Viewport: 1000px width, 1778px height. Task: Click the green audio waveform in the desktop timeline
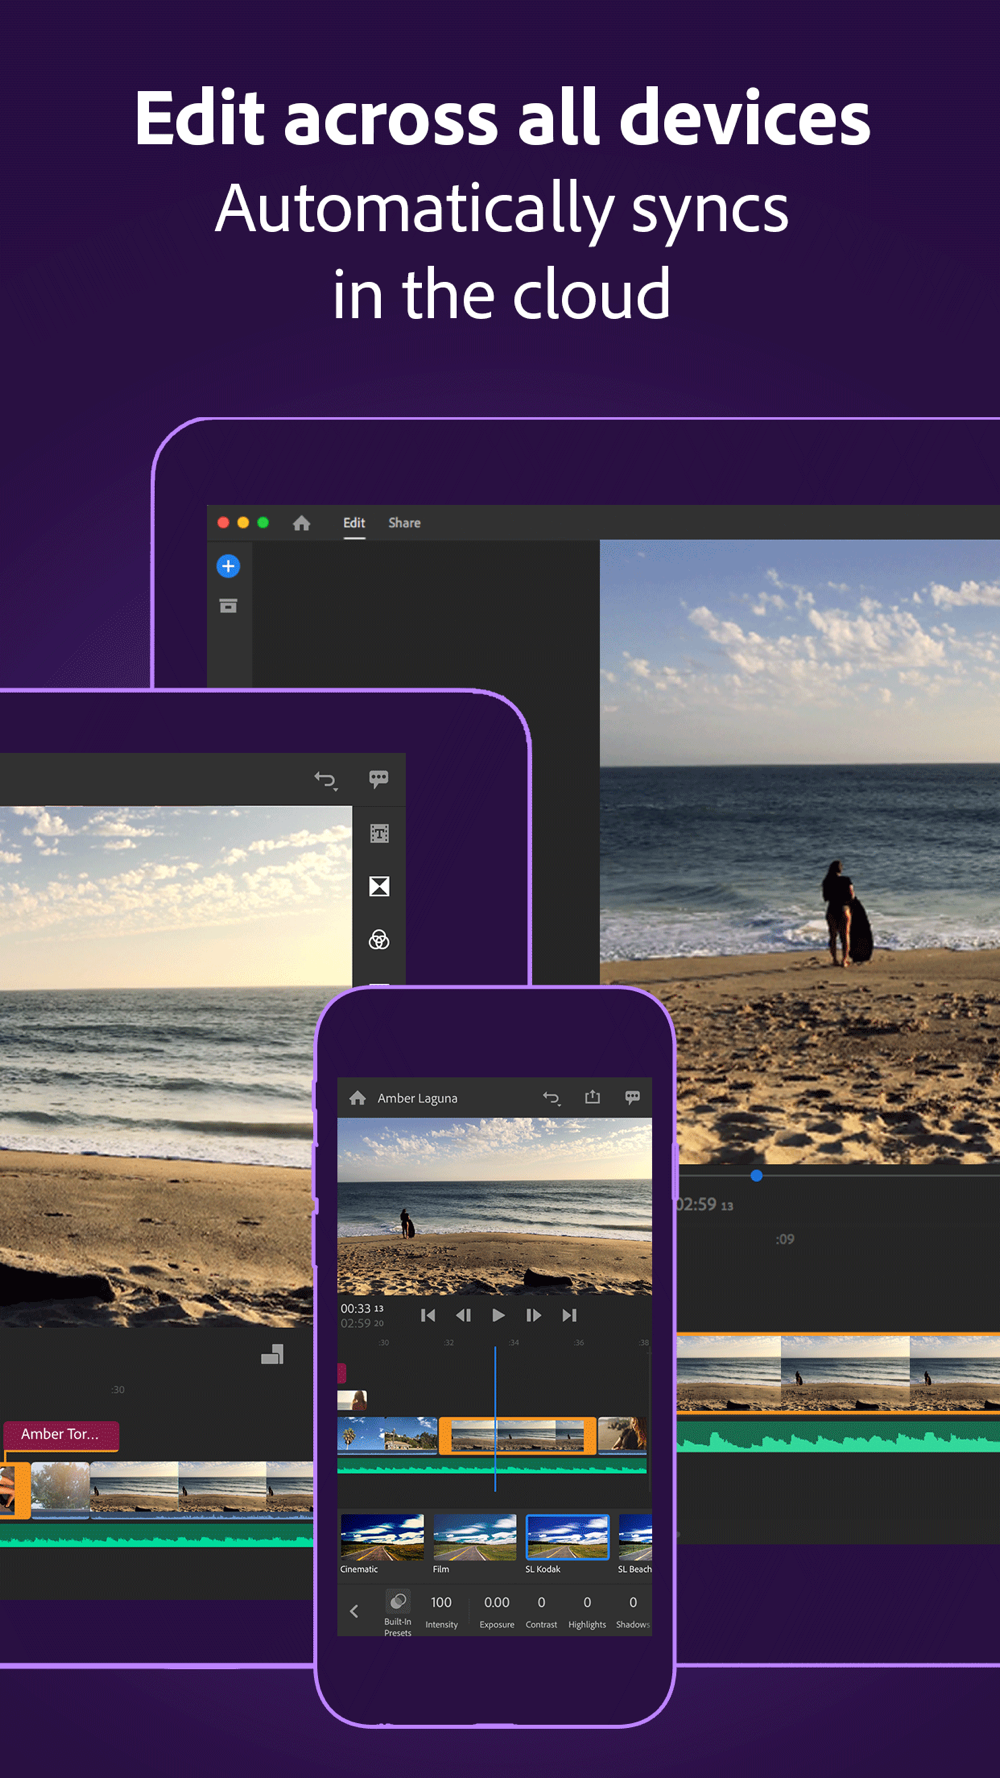point(838,1438)
